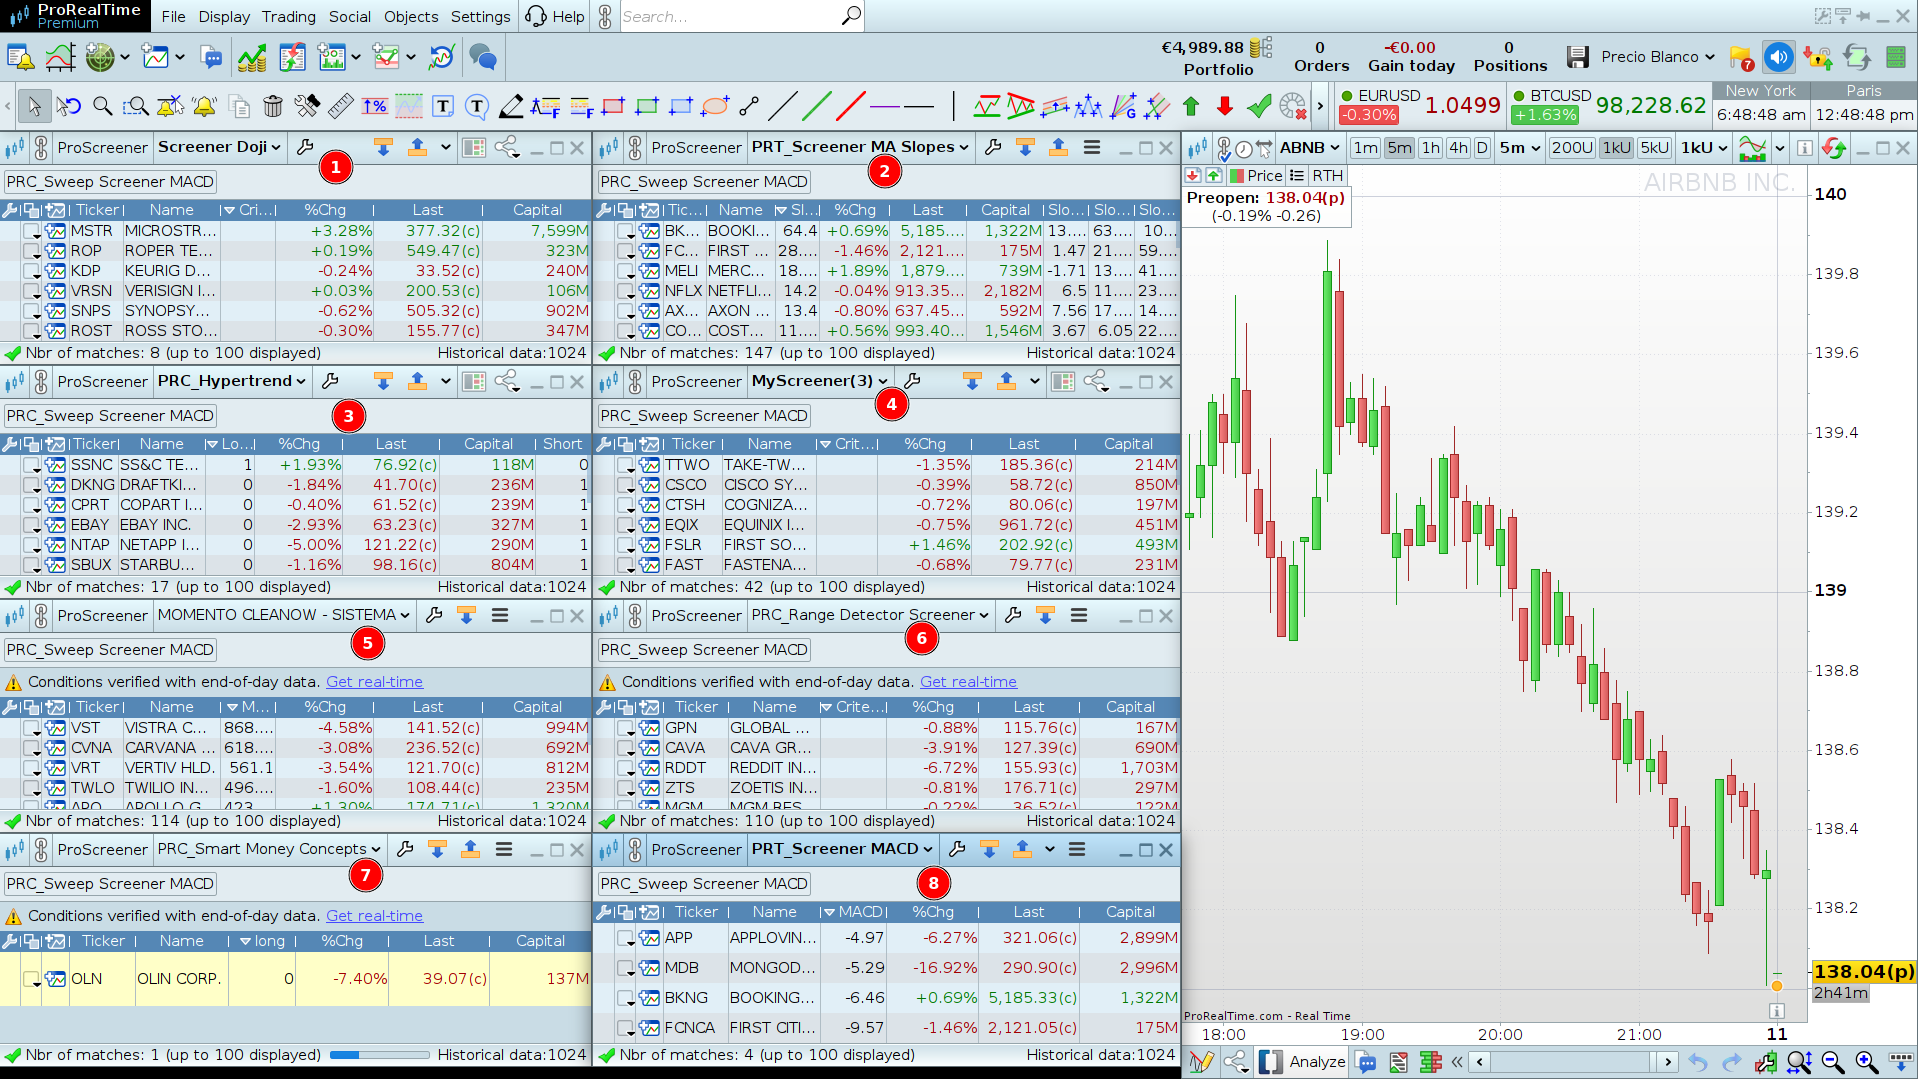The height and width of the screenshot is (1079, 1918).
Task: Sort by %Chg column in PRT_Screener MACD panel
Action: point(932,912)
